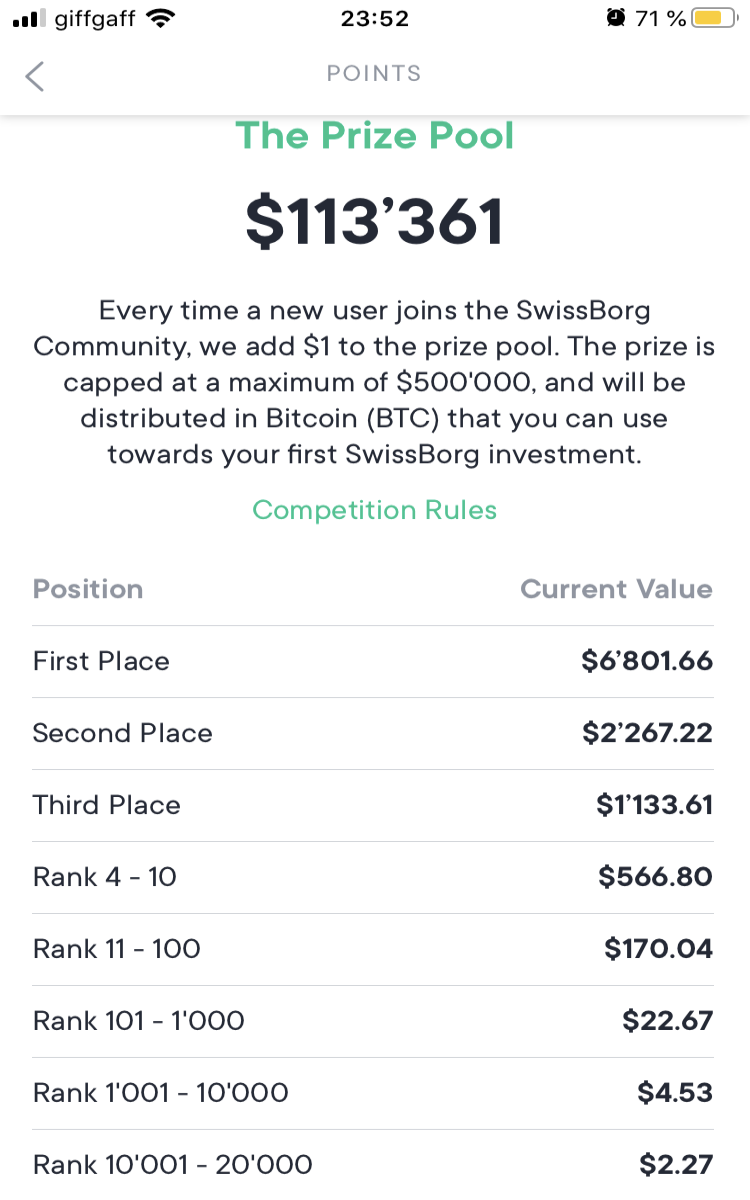Image resolution: width=750 pixels, height=1200 pixels.
Task: Tap the alarm clock status icon
Action: [x=614, y=18]
